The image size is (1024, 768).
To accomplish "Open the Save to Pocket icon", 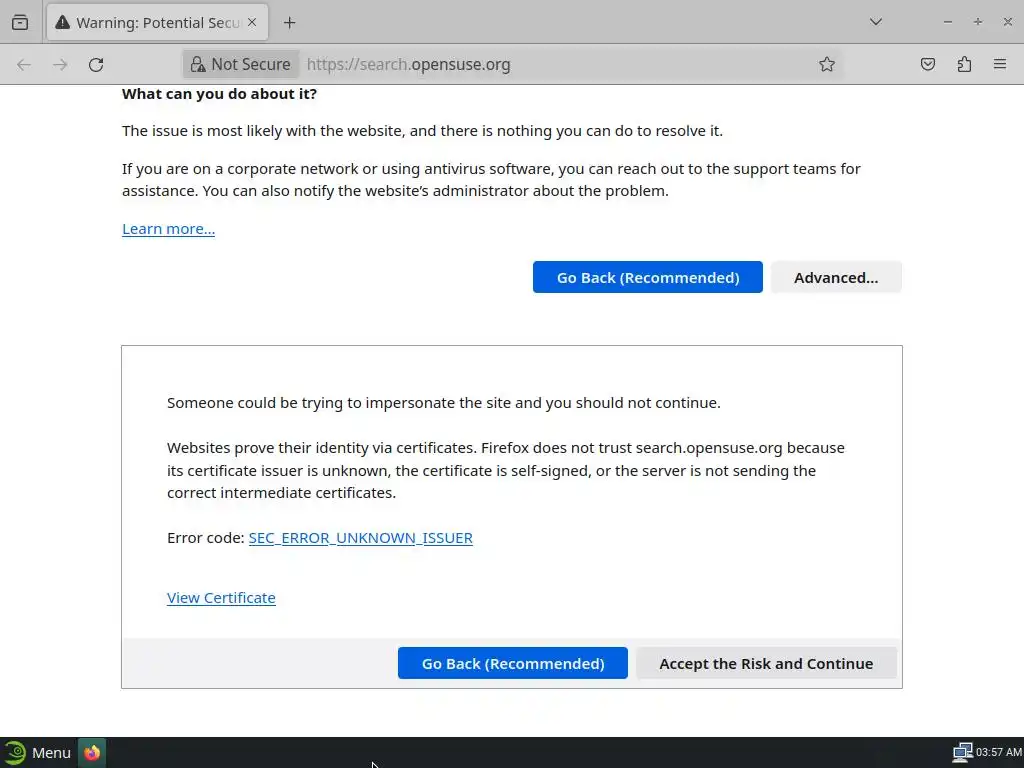I will tap(928, 64).
